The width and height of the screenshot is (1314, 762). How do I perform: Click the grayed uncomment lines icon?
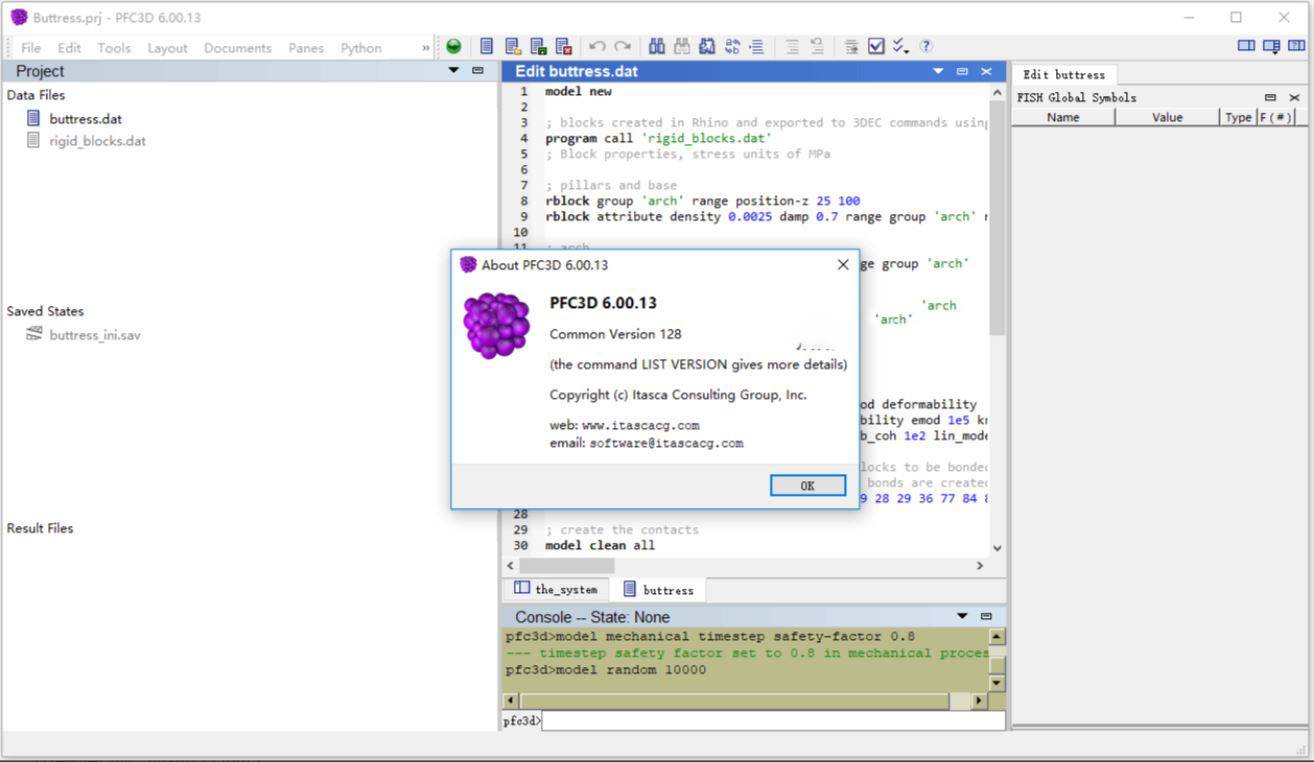pyautogui.click(x=817, y=47)
